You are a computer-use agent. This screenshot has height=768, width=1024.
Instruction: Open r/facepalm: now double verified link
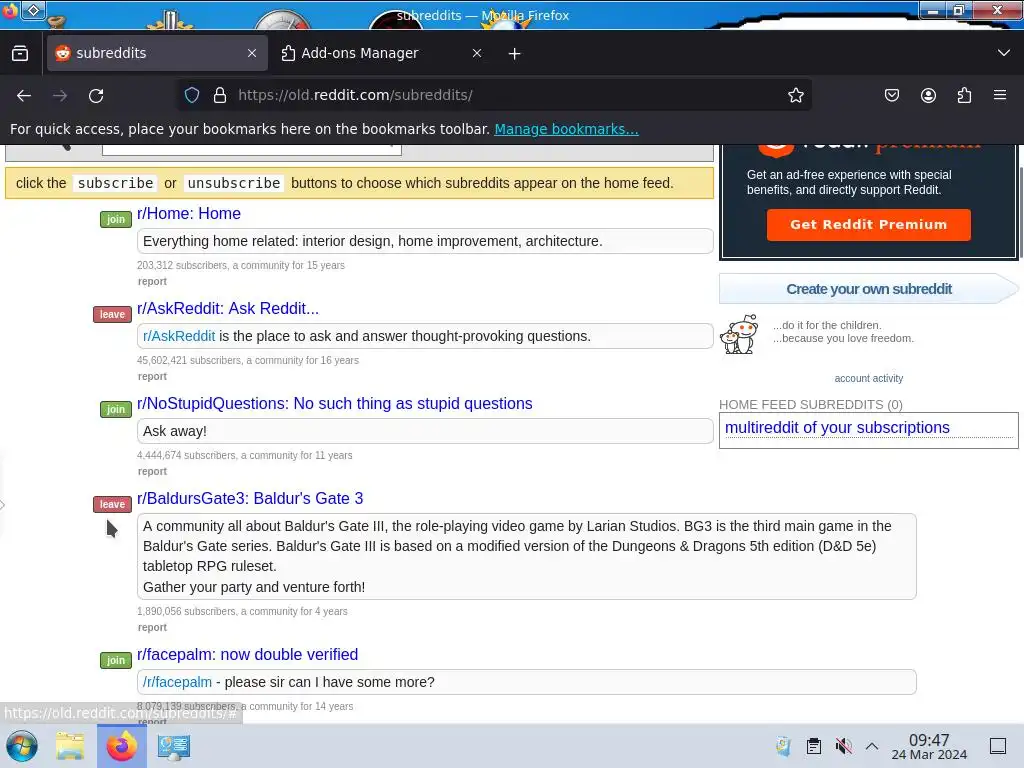click(248, 654)
